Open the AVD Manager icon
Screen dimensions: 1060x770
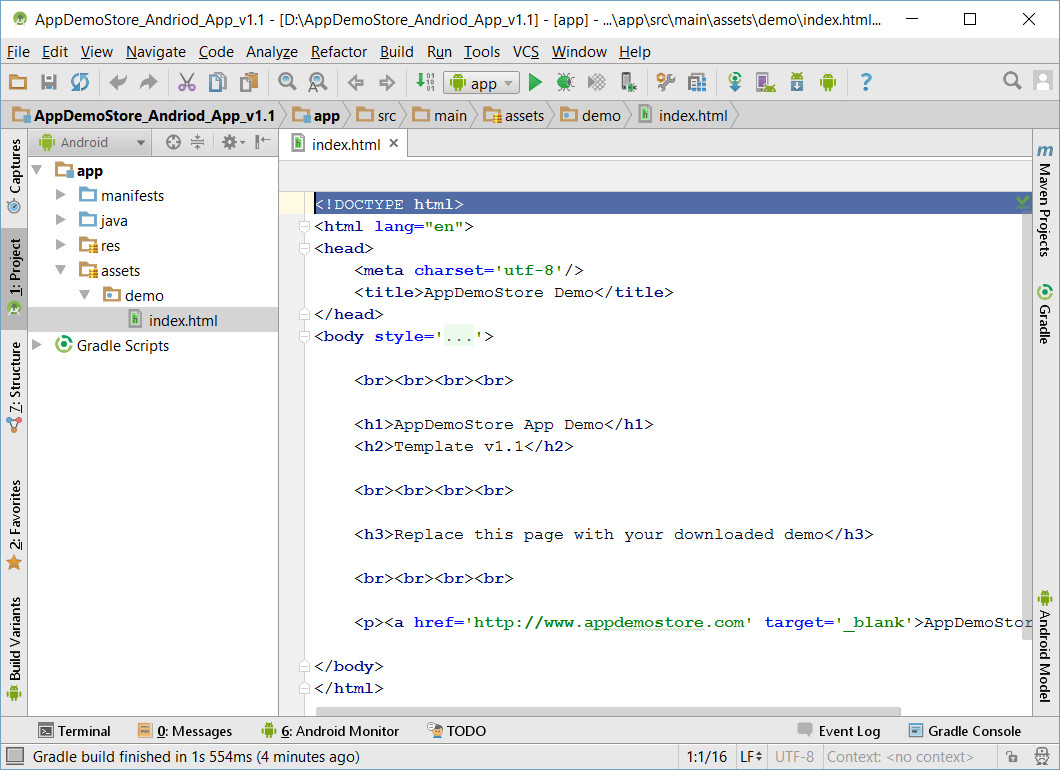point(765,82)
